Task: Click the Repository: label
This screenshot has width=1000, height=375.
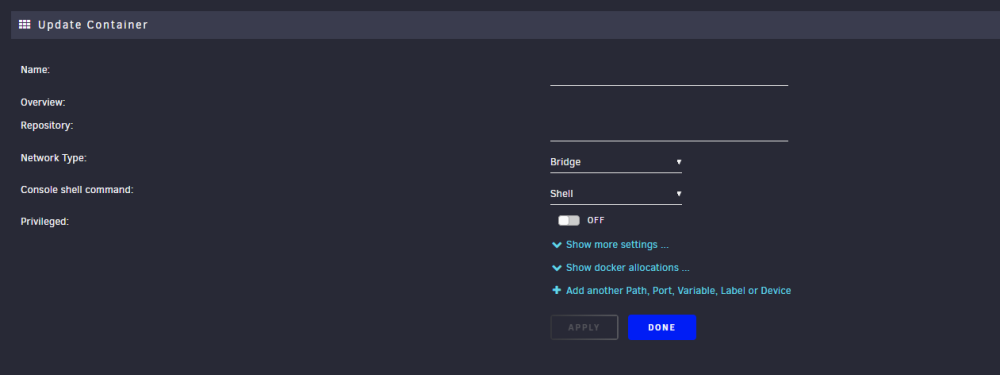Action: 47,126
